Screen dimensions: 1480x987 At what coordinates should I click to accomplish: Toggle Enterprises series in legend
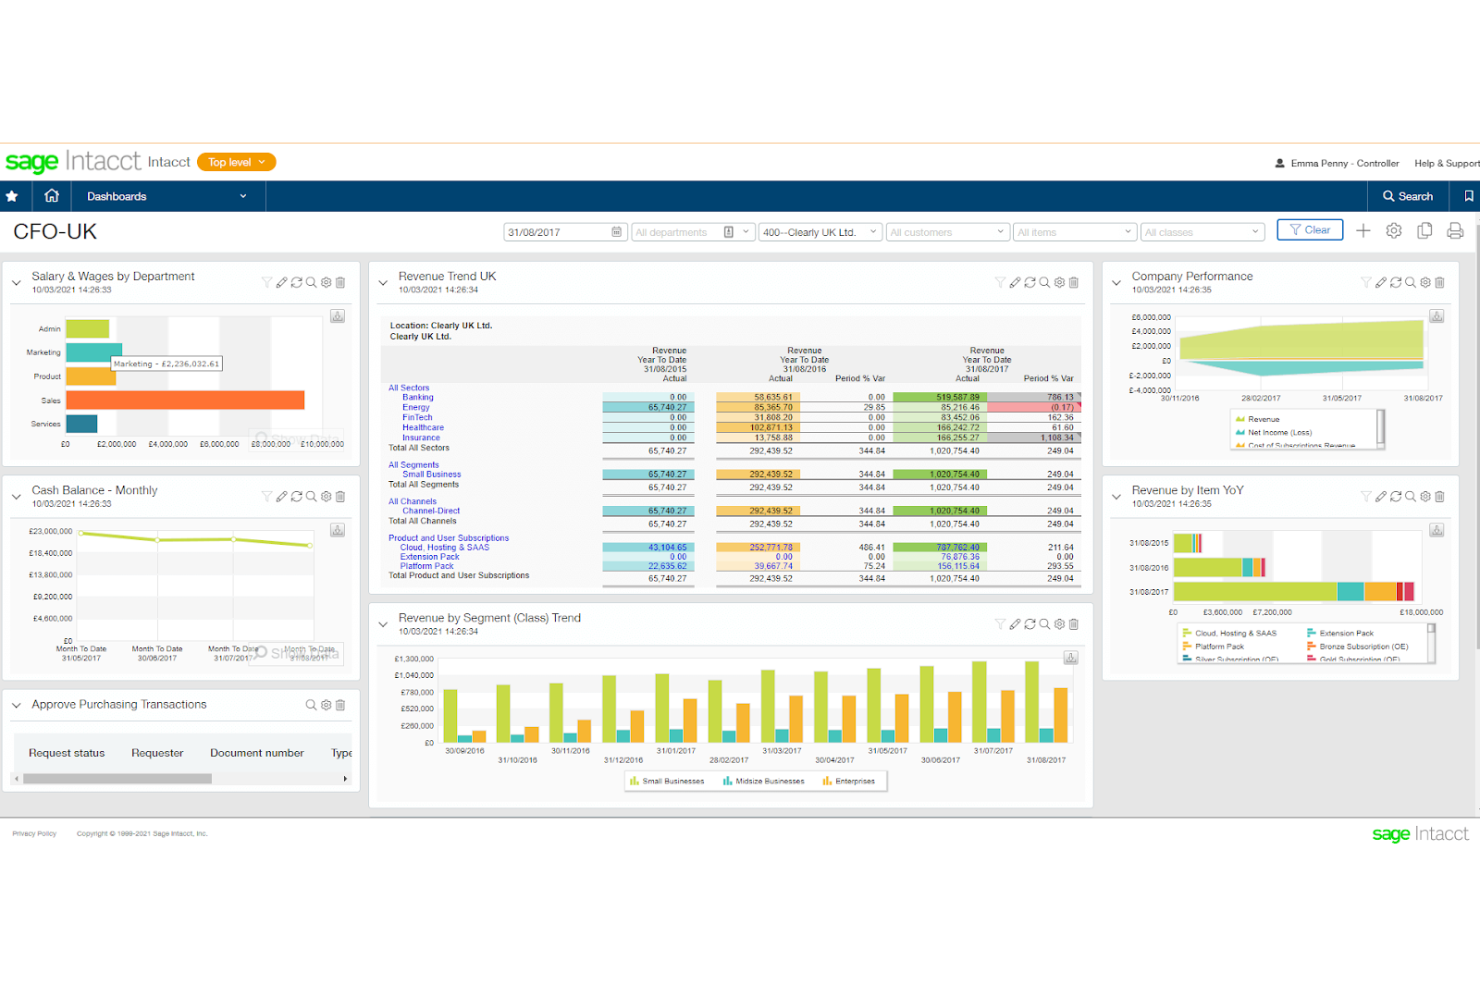pos(849,781)
